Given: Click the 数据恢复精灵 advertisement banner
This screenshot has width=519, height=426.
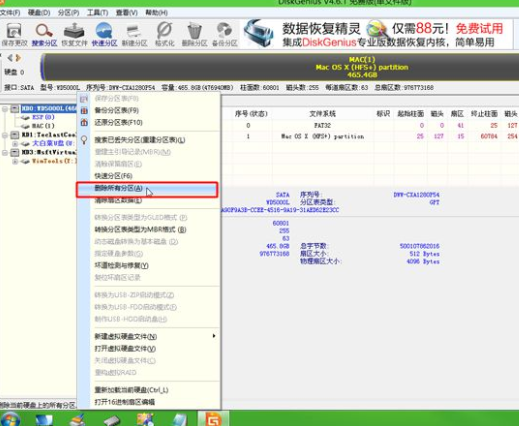Looking at the screenshot, I should pyautogui.click(x=377, y=34).
